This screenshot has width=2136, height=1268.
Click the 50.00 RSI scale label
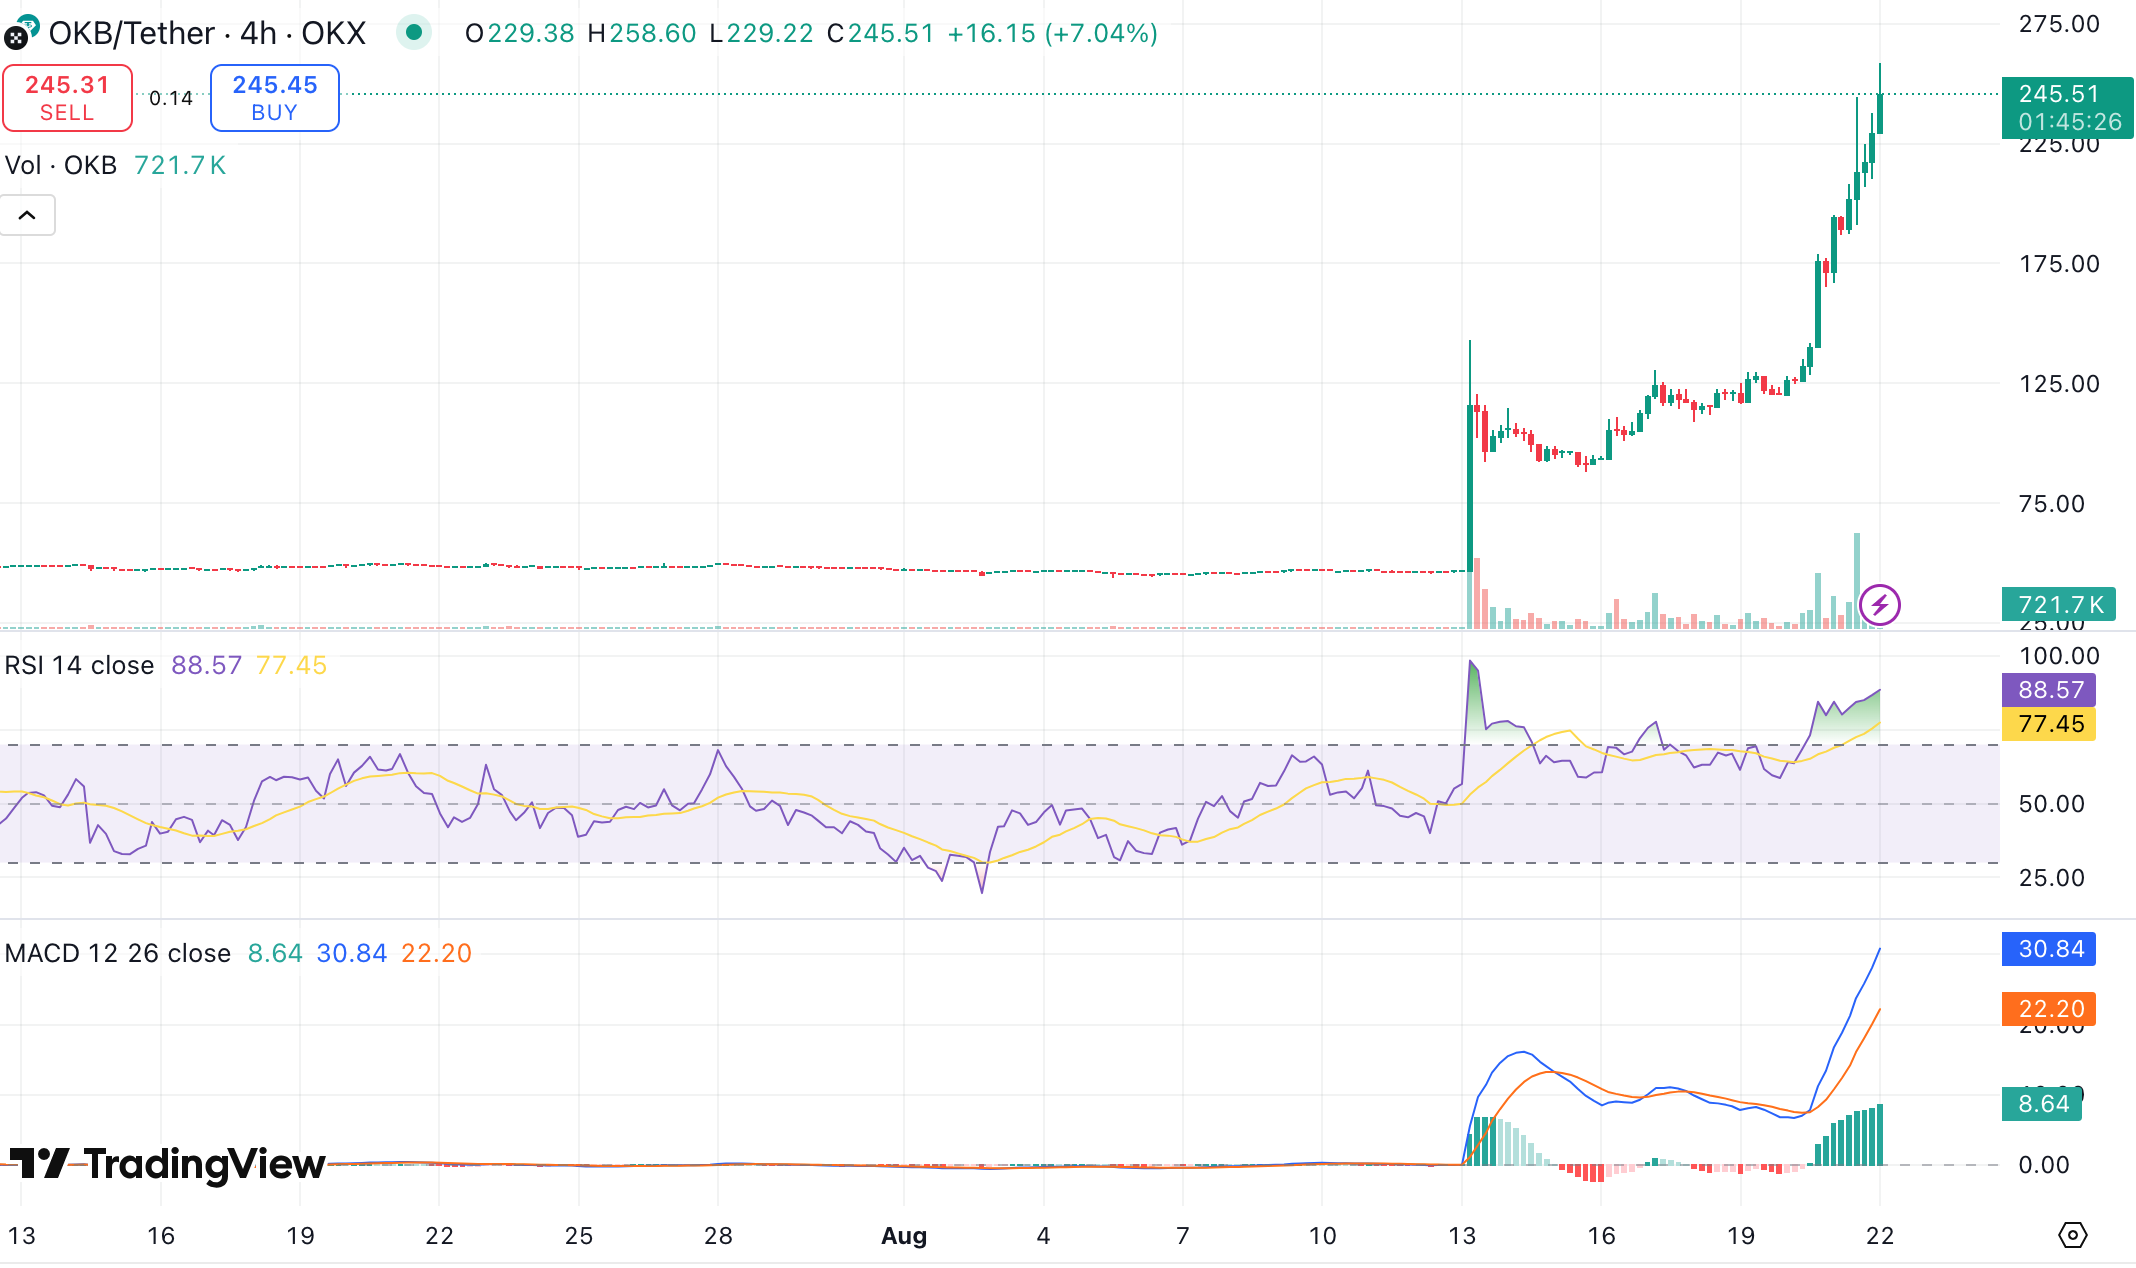2052,804
